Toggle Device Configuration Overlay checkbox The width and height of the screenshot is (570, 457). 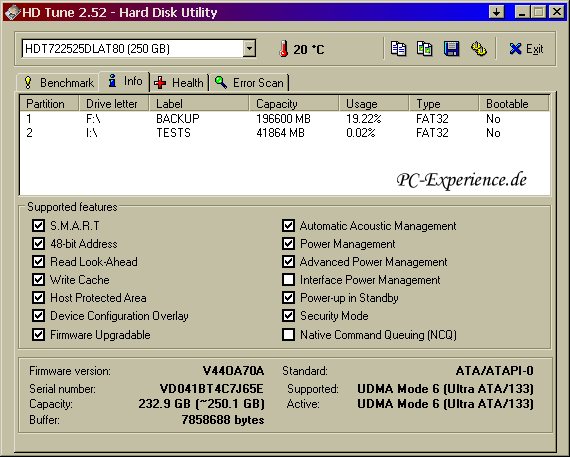point(38,315)
